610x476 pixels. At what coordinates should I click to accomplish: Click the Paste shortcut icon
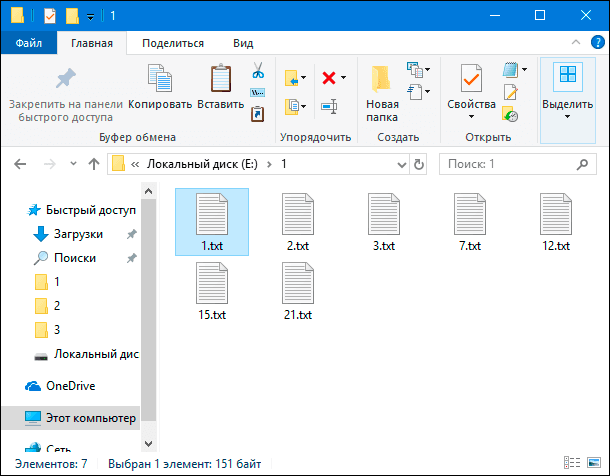258,114
